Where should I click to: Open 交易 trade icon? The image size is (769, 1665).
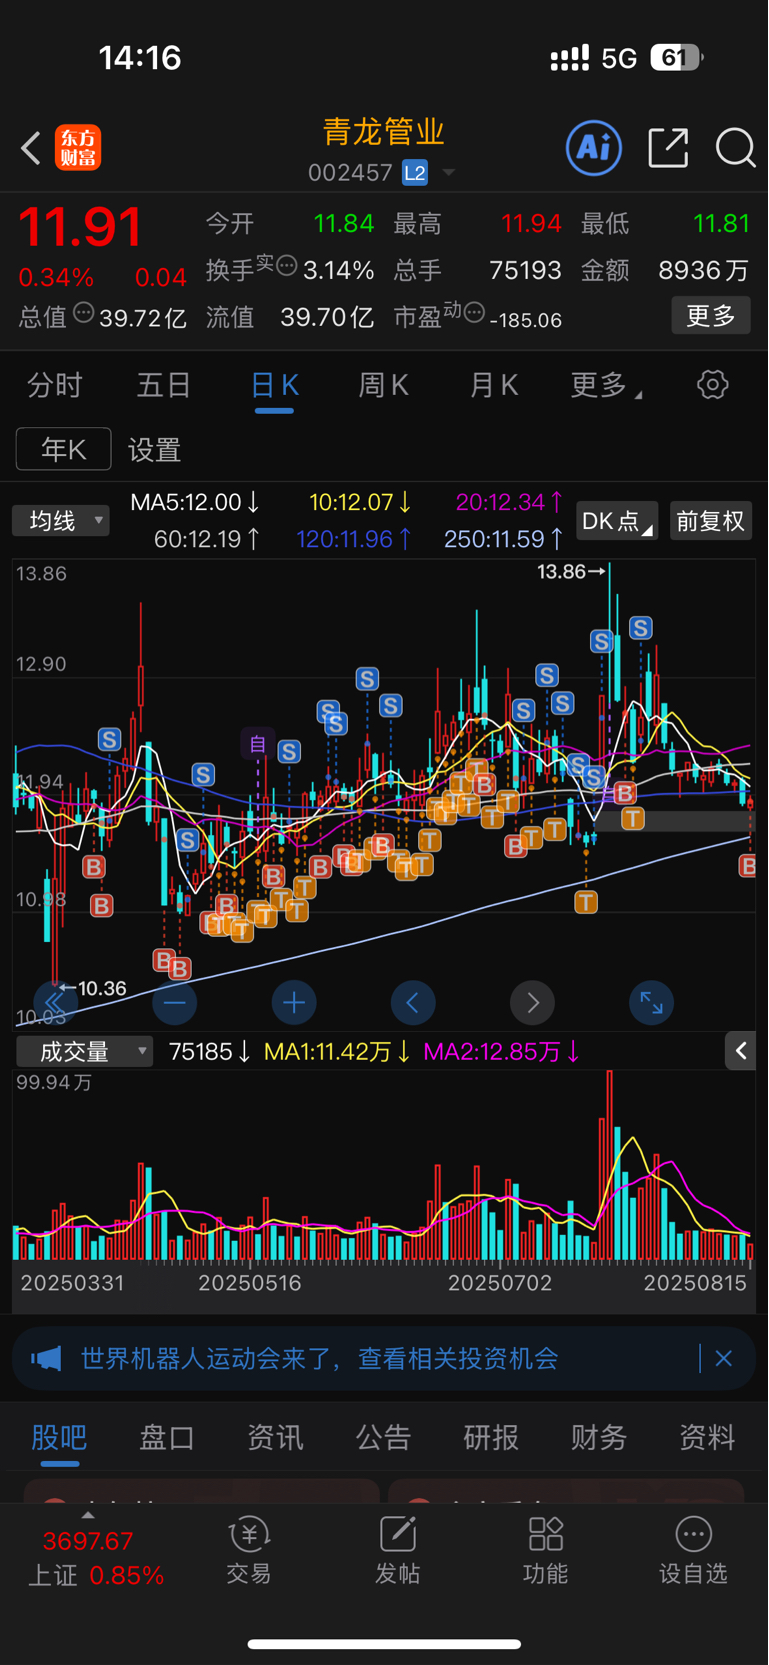248,1551
